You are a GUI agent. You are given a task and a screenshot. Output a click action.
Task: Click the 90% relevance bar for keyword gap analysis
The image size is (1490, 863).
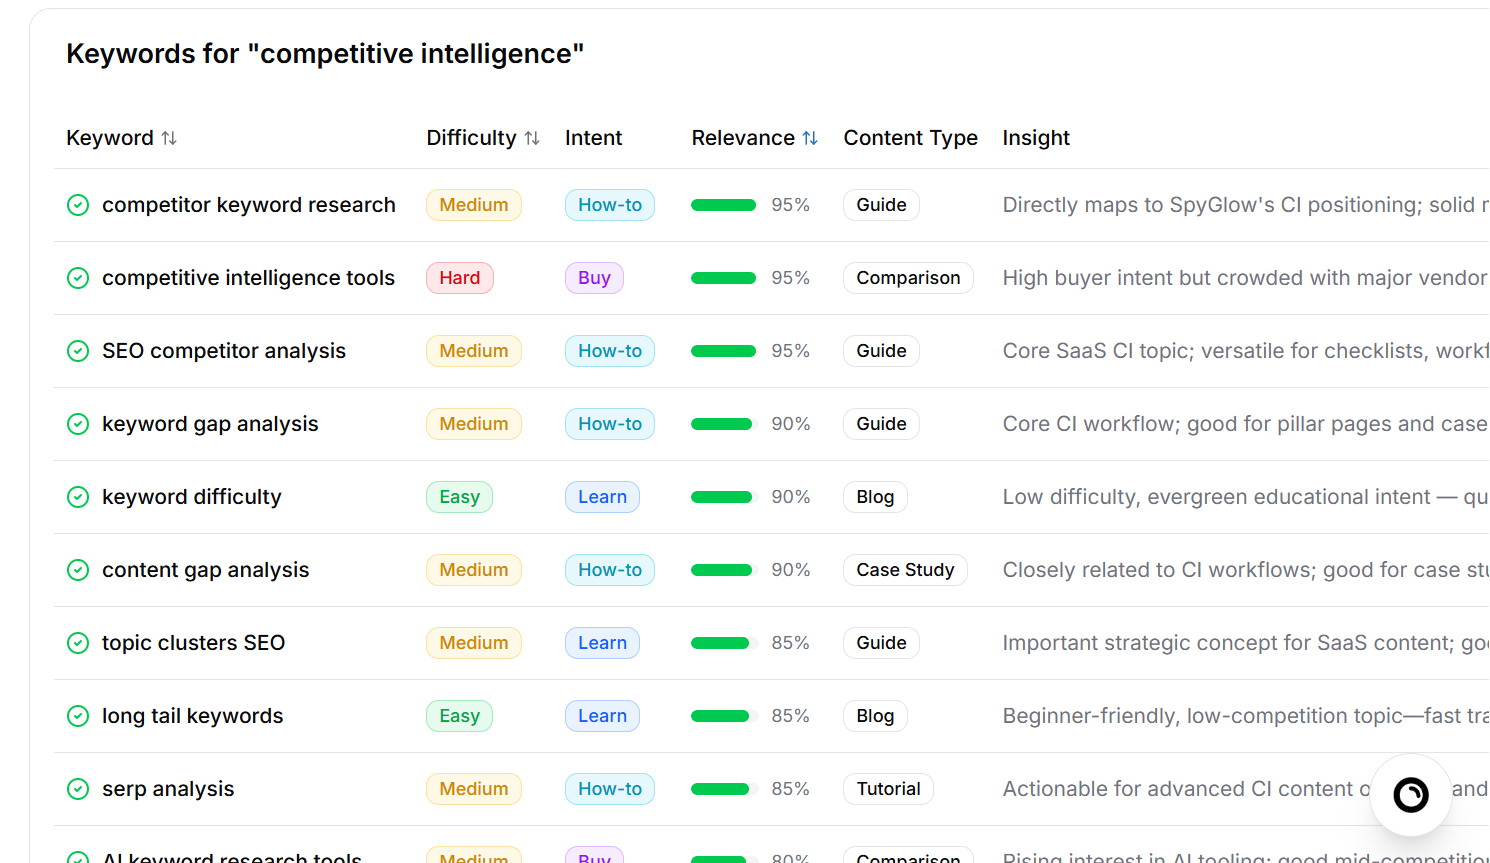tap(723, 423)
